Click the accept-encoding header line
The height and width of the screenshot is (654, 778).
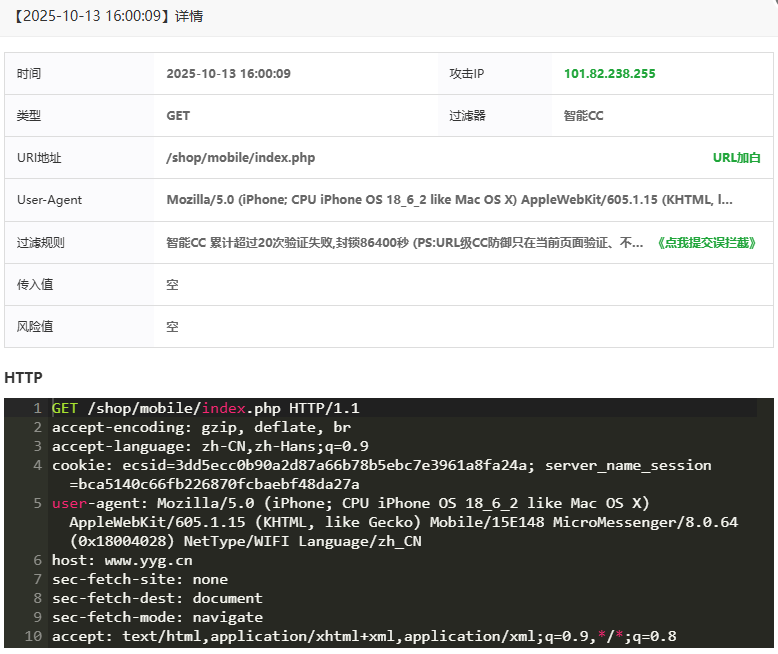point(200,427)
